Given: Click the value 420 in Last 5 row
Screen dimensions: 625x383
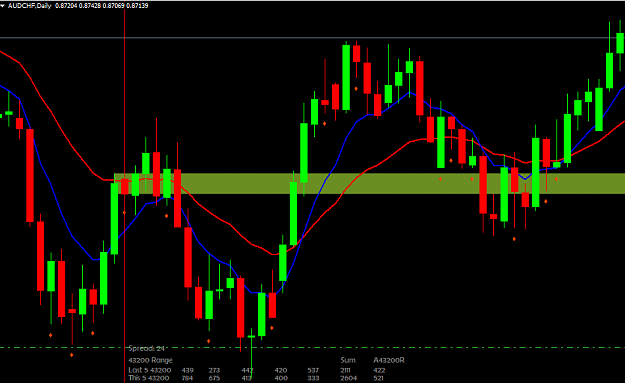Looking at the screenshot, I should coord(281,370).
